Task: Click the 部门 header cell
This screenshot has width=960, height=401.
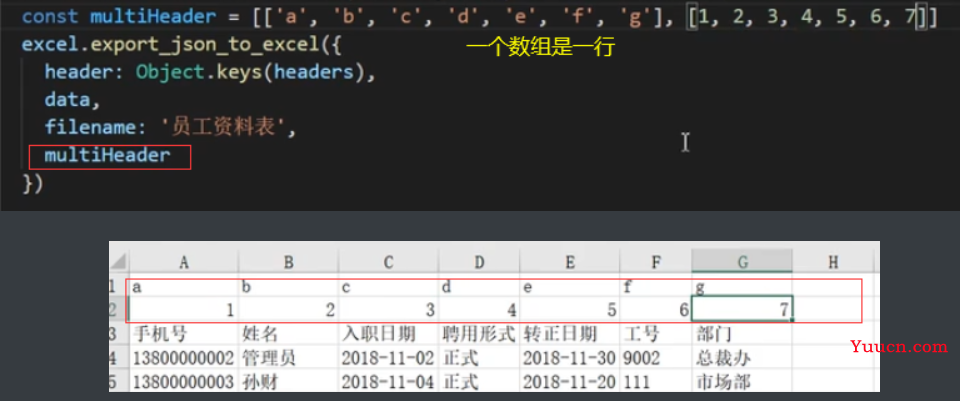Action: pyautogui.click(x=742, y=334)
